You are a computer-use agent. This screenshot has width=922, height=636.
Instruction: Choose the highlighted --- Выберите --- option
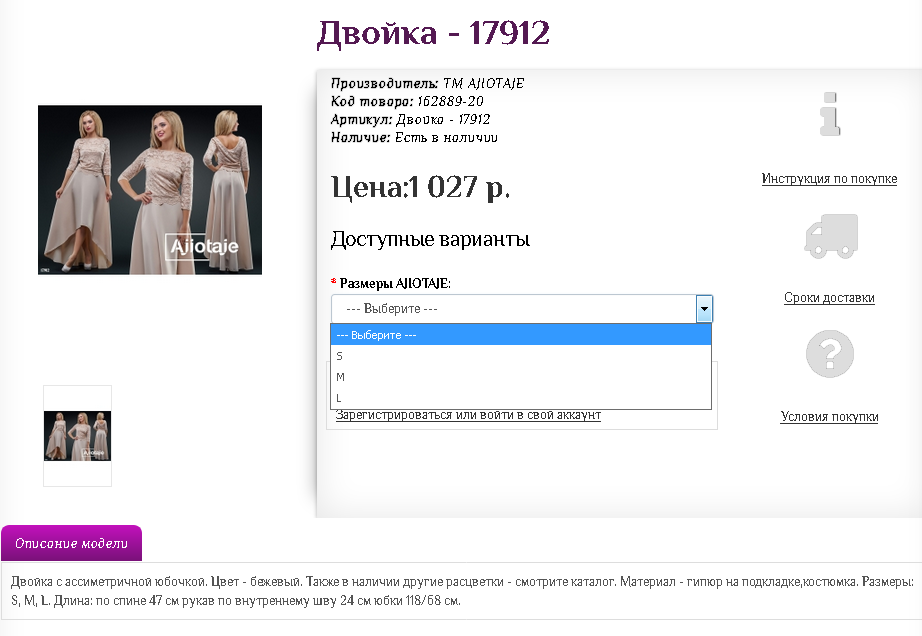pos(521,335)
